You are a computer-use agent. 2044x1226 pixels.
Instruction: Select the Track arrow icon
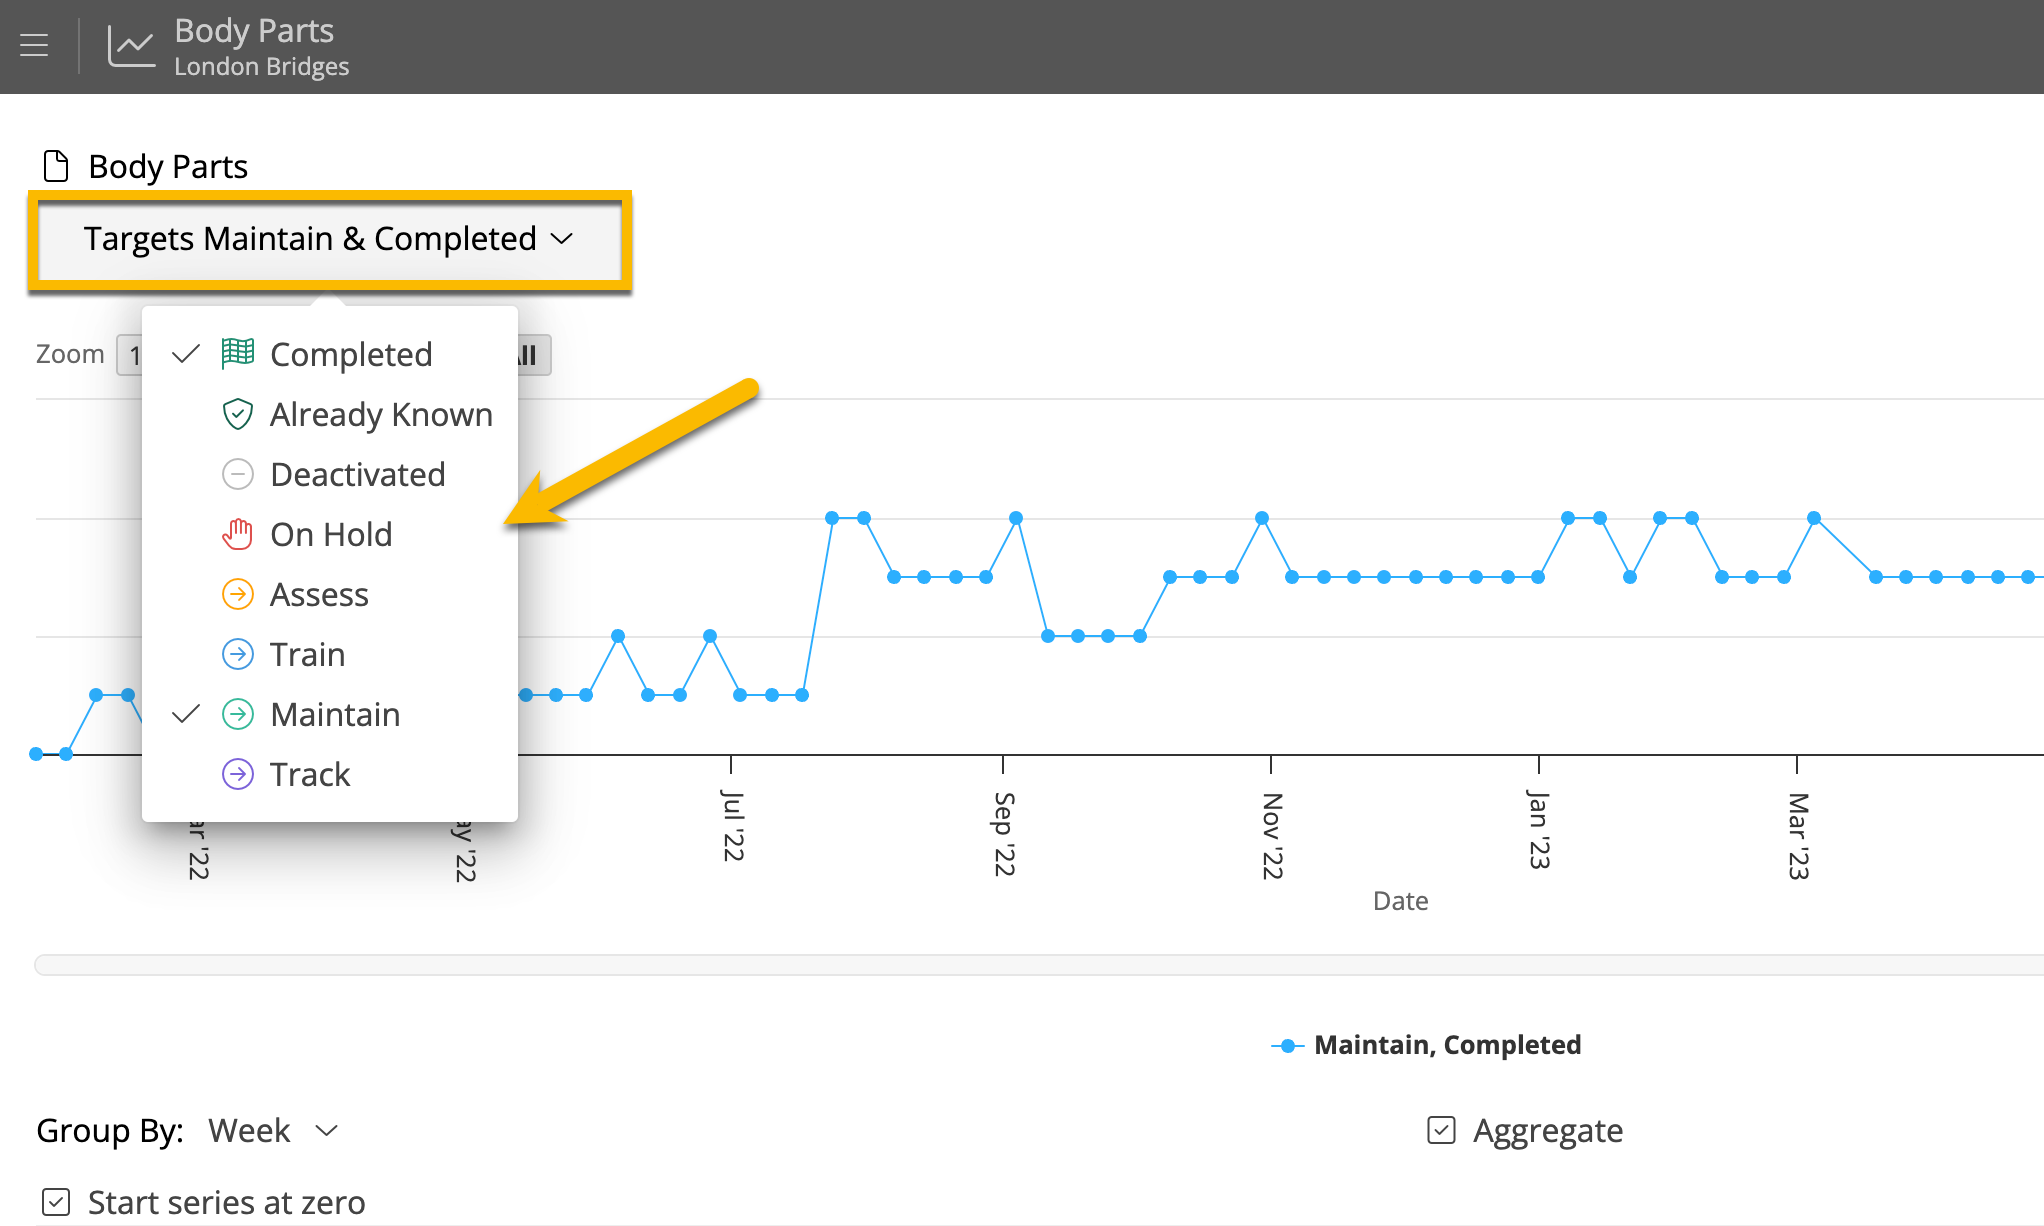coord(237,774)
